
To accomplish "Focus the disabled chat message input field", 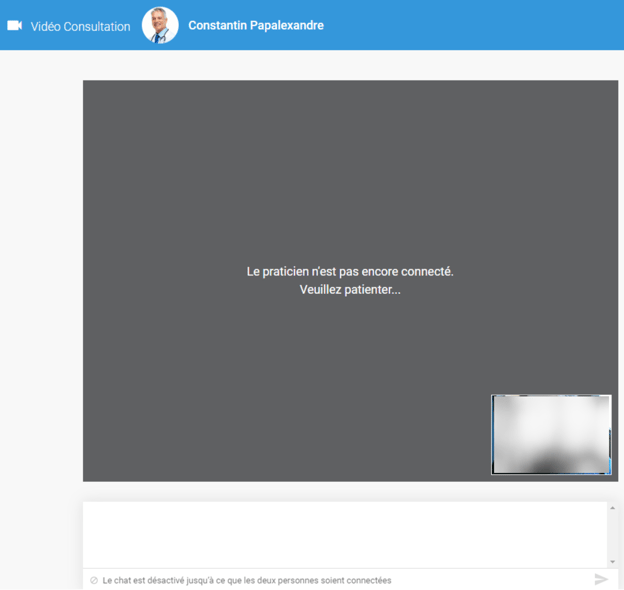I will point(340,580).
